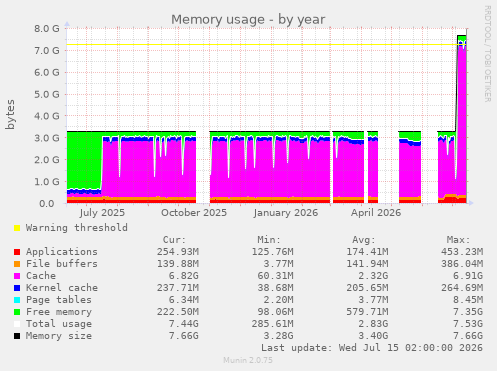Image resolution: width=497 pixels, height=371 pixels.
Task: Click Applications max value 453.23M
Action: tap(462, 252)
